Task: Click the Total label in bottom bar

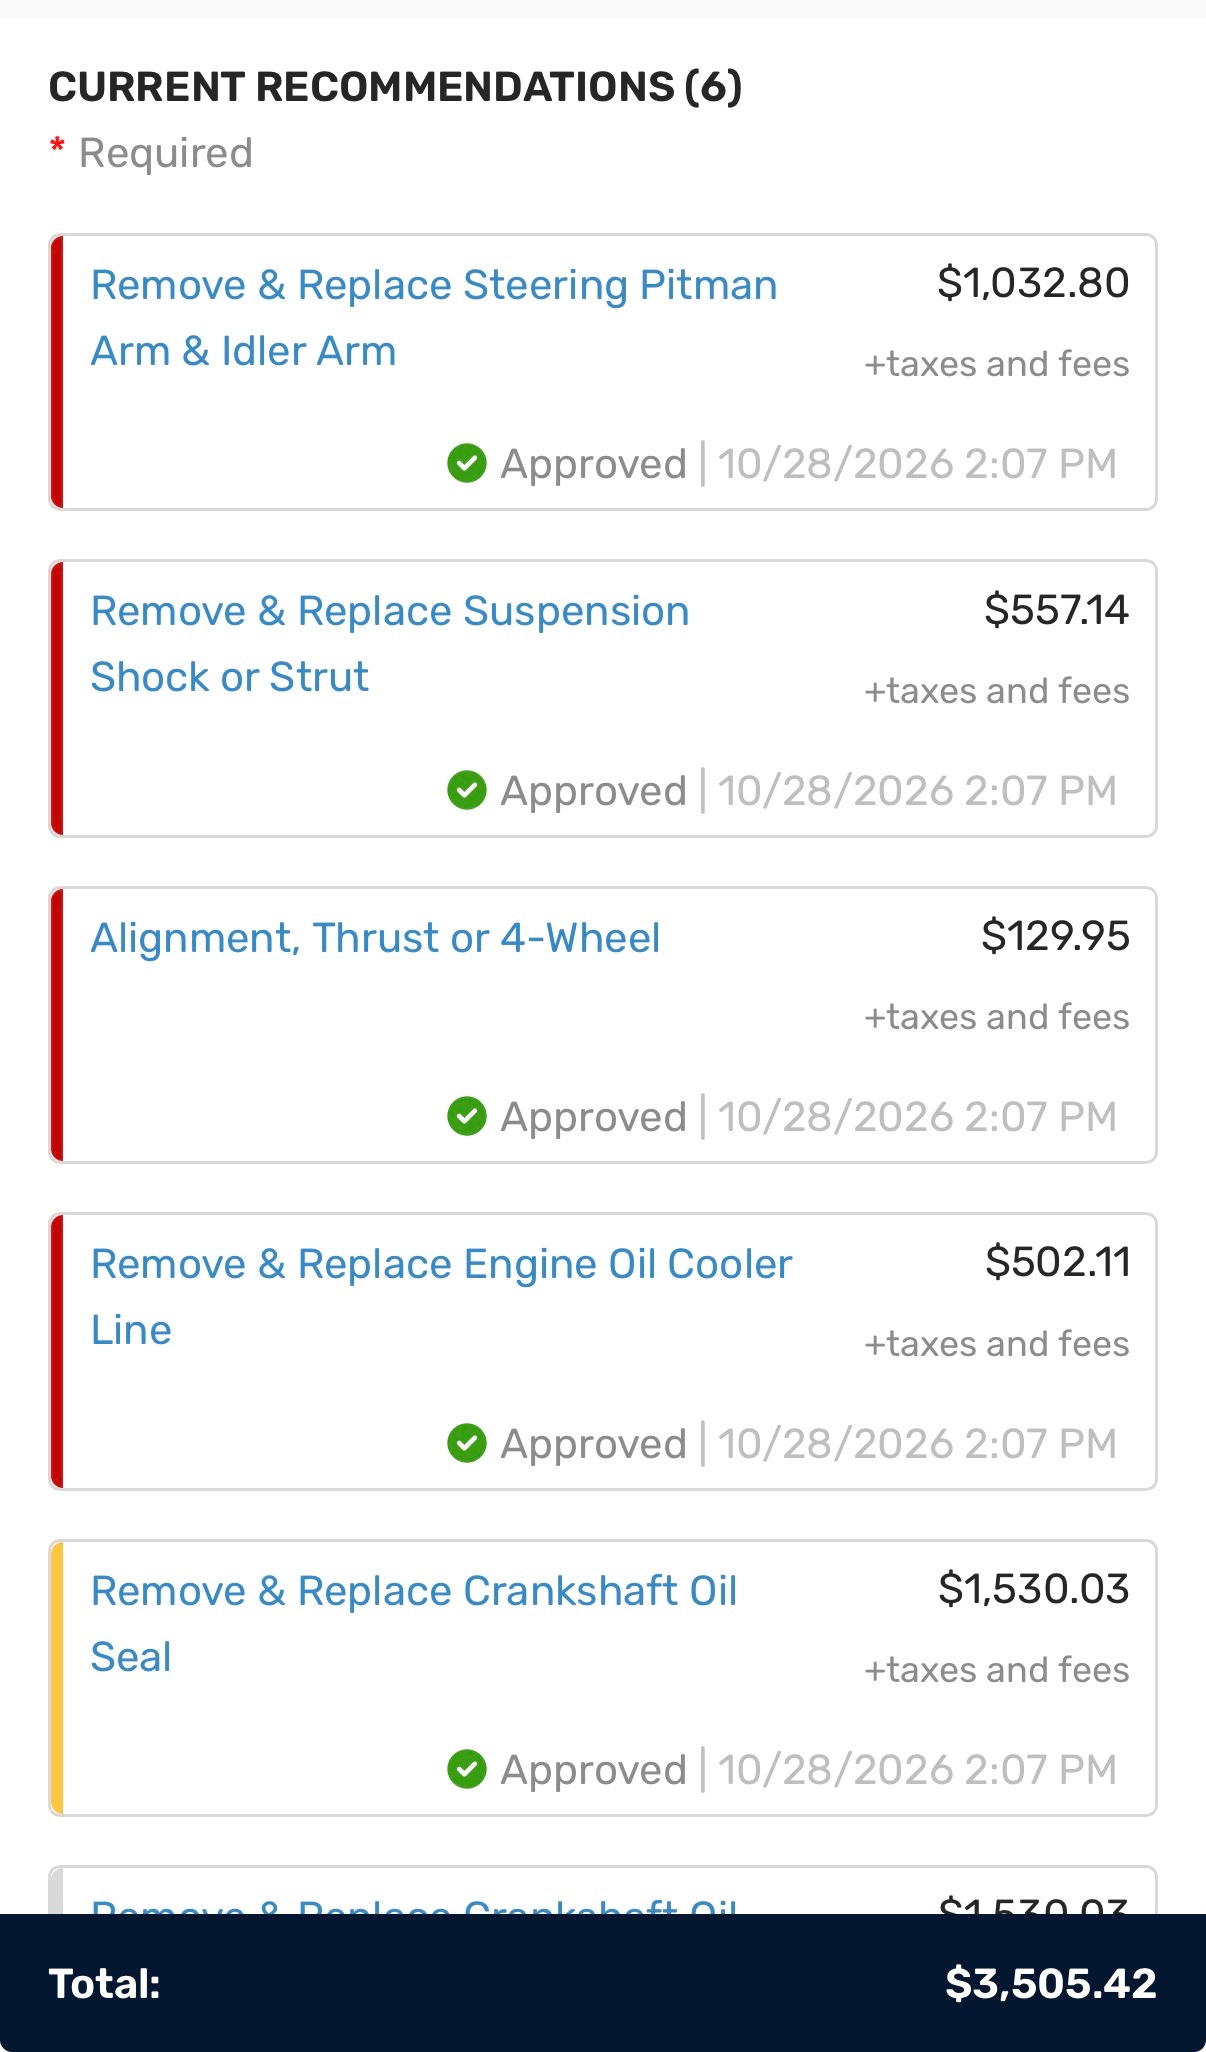Action: pos(105,1984)
